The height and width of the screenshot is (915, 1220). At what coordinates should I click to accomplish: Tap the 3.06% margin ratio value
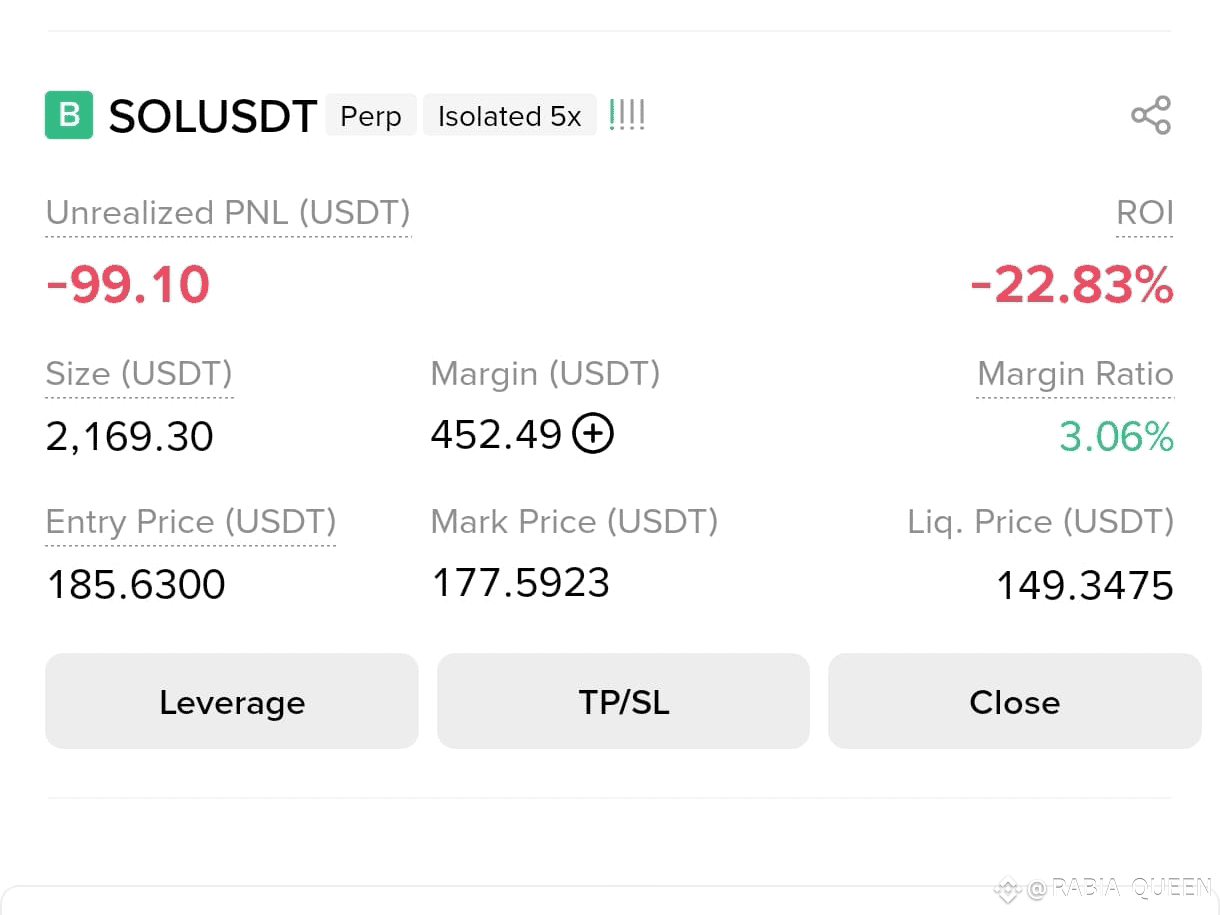point(1117,437)
